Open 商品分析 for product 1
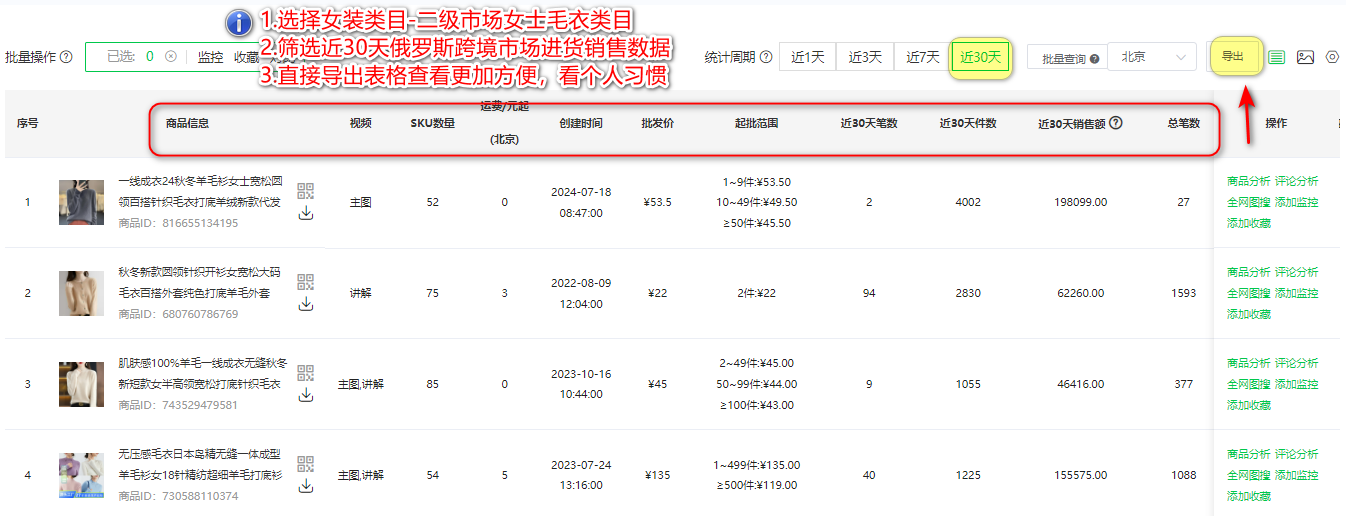1346x516 pixels. (x=1248, y=181)
